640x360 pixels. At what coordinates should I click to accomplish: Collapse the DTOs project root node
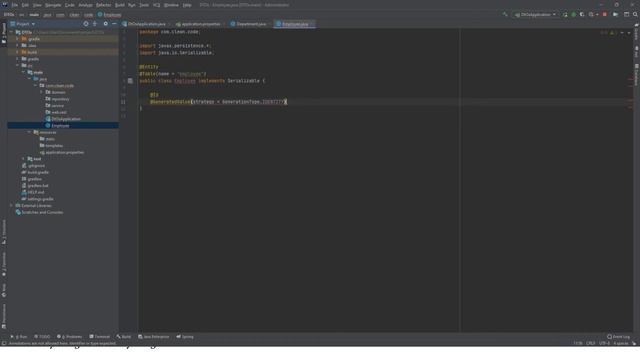[x=11, y=32]
